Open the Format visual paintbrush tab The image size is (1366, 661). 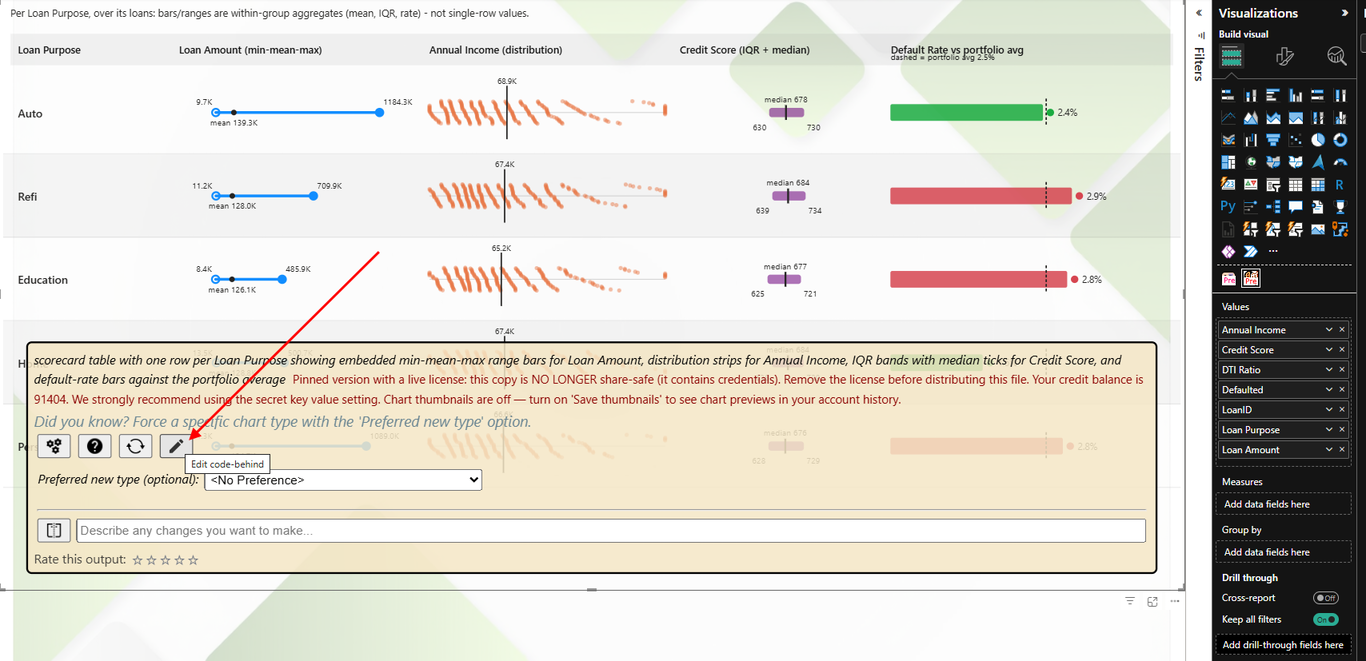click(1285, 57)
